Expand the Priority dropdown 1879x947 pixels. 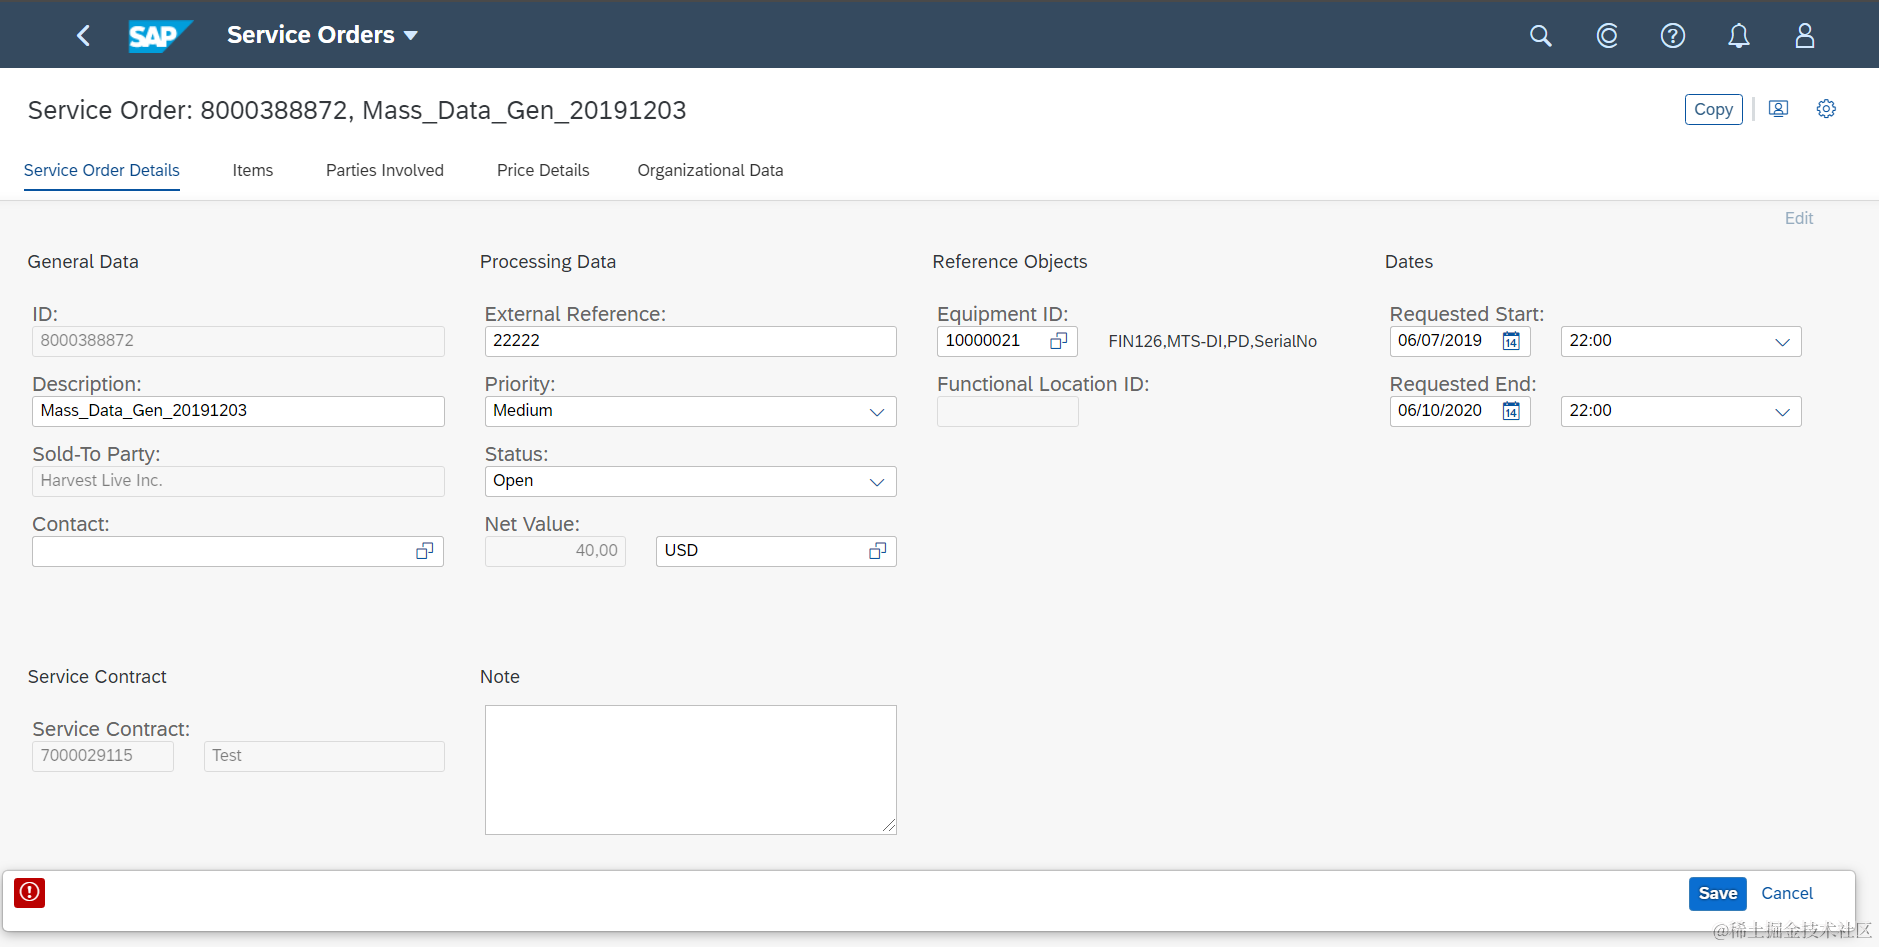click(x=877, y=412)
